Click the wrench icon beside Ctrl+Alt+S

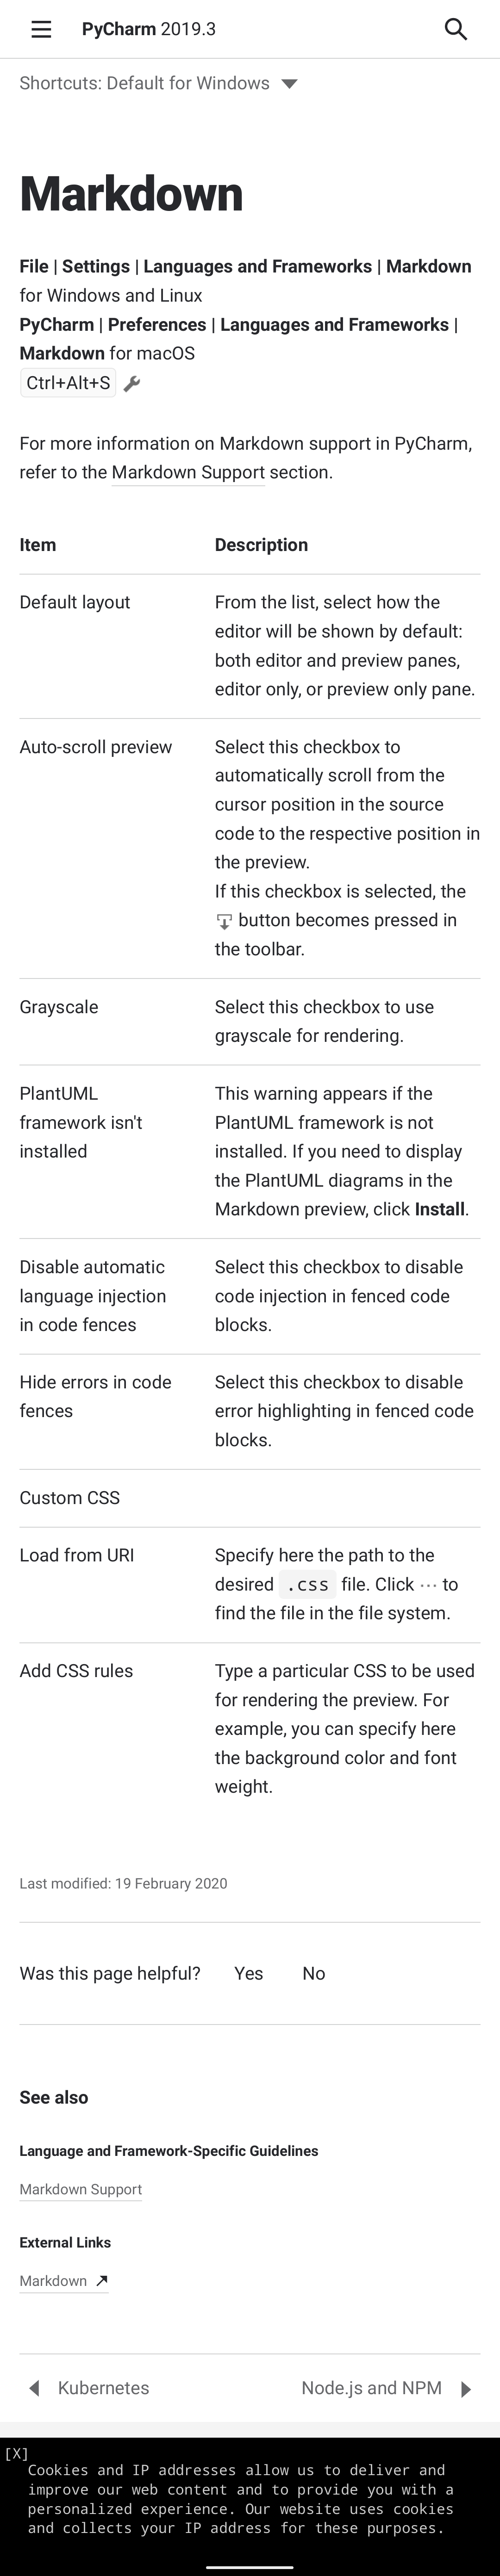(x=132, y=384)
